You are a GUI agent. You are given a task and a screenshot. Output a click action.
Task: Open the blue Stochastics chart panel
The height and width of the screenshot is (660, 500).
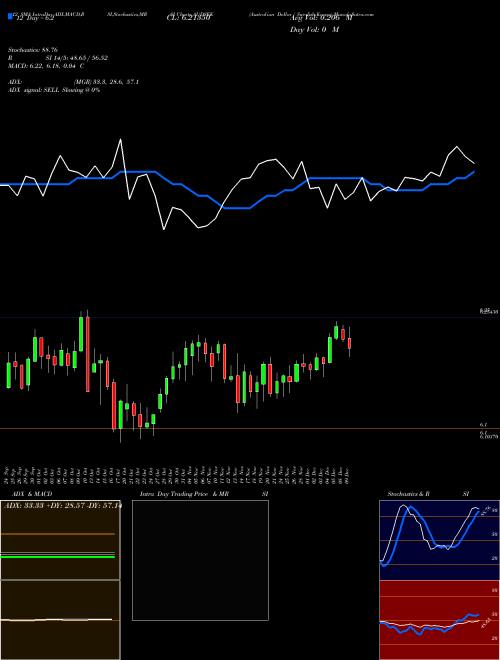pos(439,540)
